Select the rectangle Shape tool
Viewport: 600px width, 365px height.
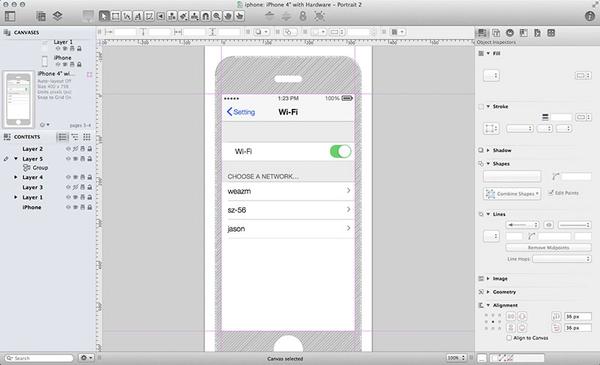tap(115, 16)
